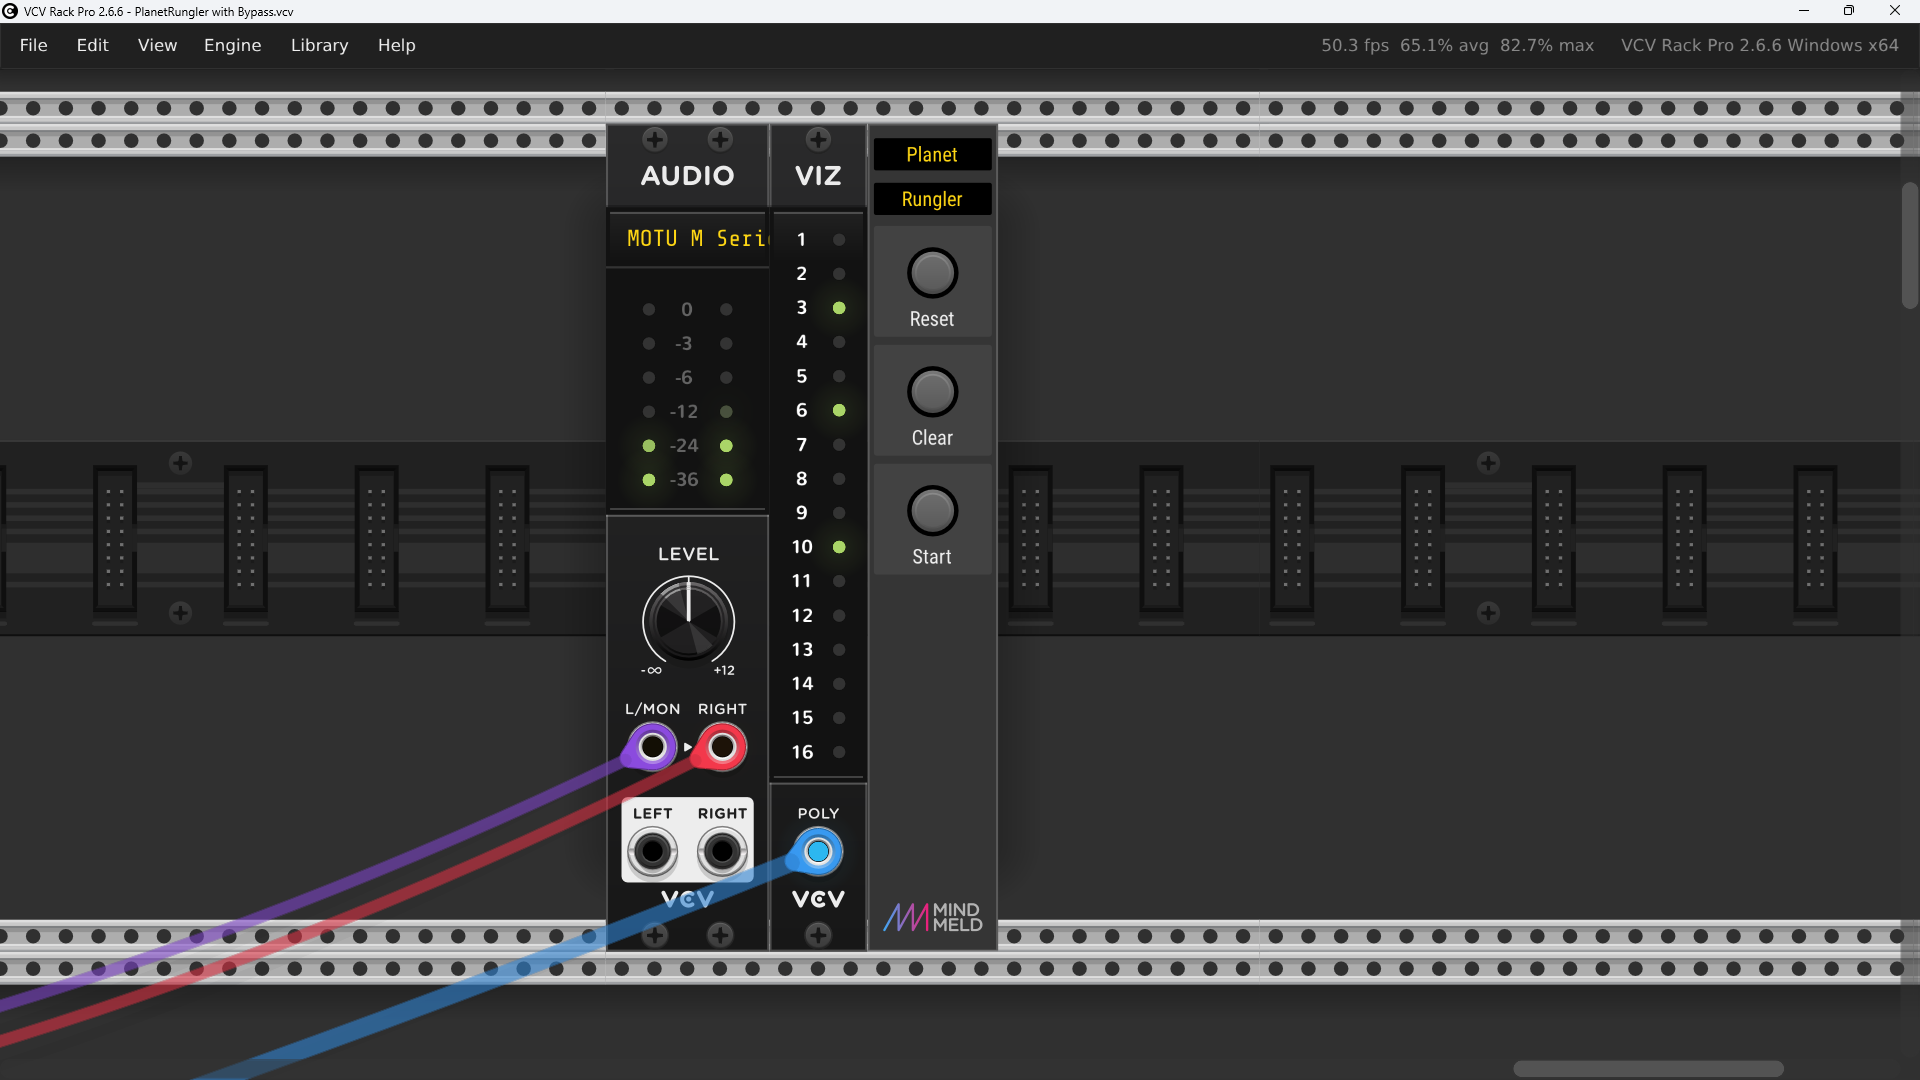Click the horizontal scrollbar at bottom
This screenshot has width=1920, height=1080.
point(1647,1068)
